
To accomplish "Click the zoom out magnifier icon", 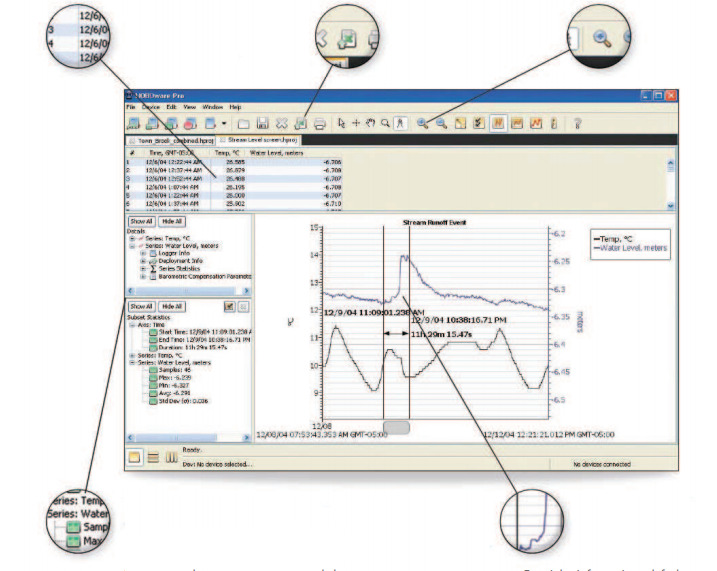I will coord(439,123).
